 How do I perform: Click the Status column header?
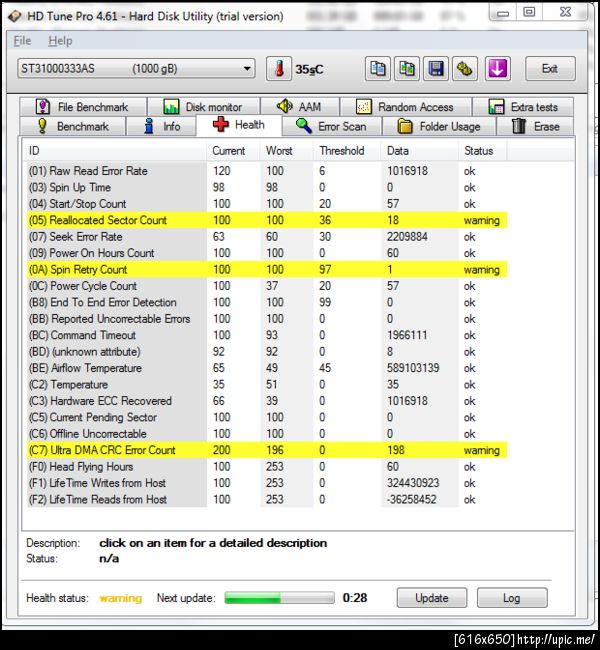pos(482,150)
